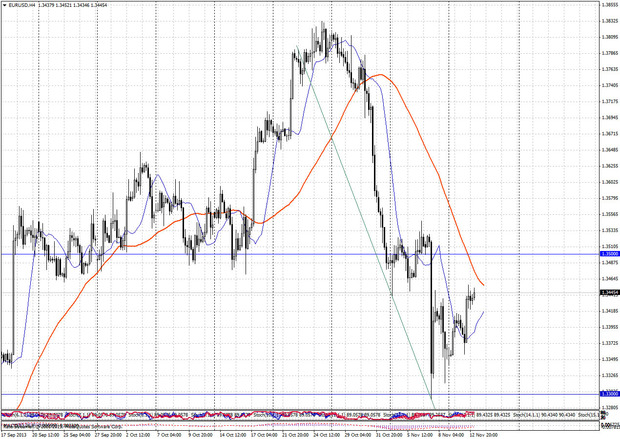This screenshot has width=620, height=439.
Task: Click the 17 Sep 2013 date label
Action: click(x=13, y=435)
